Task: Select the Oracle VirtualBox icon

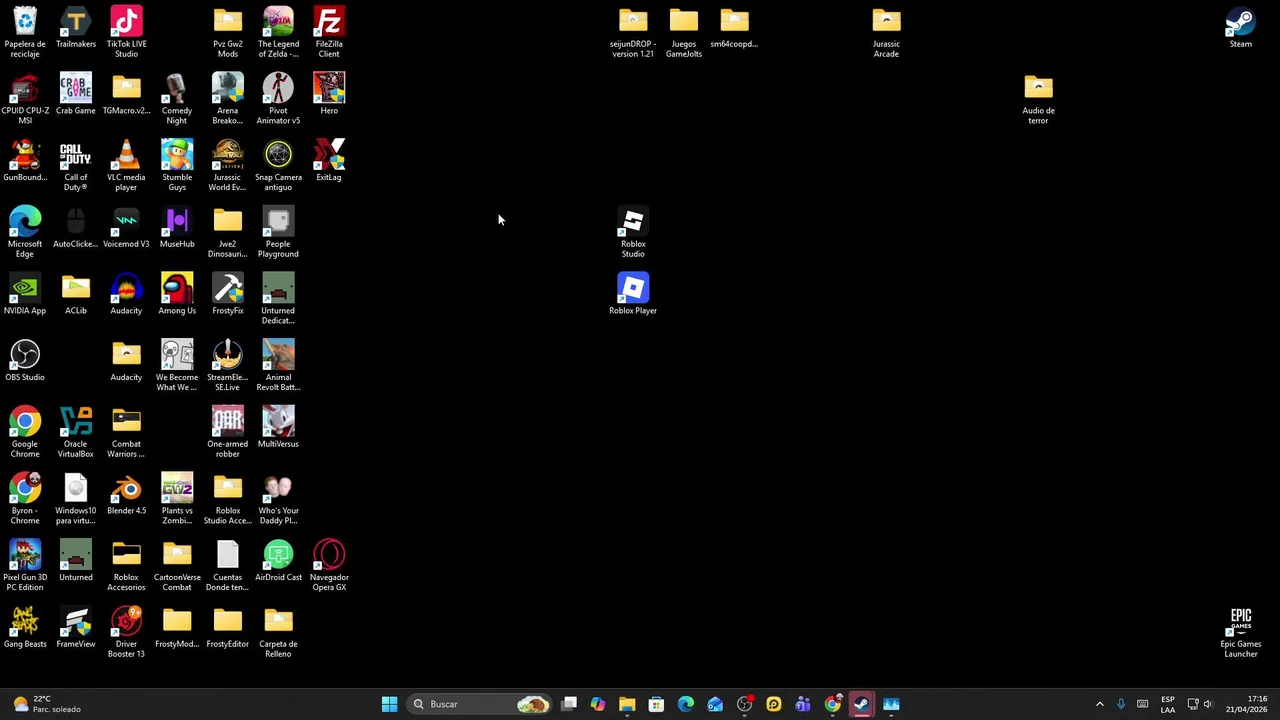Action: pos(76,432)
